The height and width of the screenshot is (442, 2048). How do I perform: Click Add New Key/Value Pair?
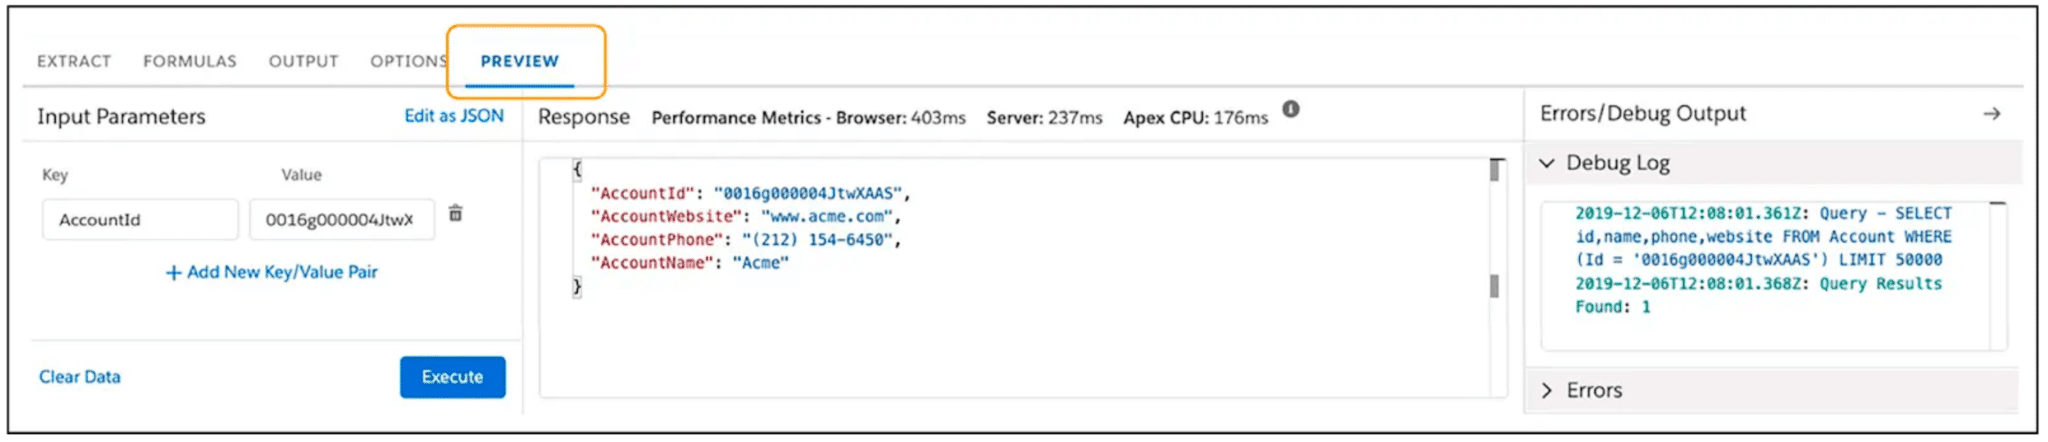point(272,272)
